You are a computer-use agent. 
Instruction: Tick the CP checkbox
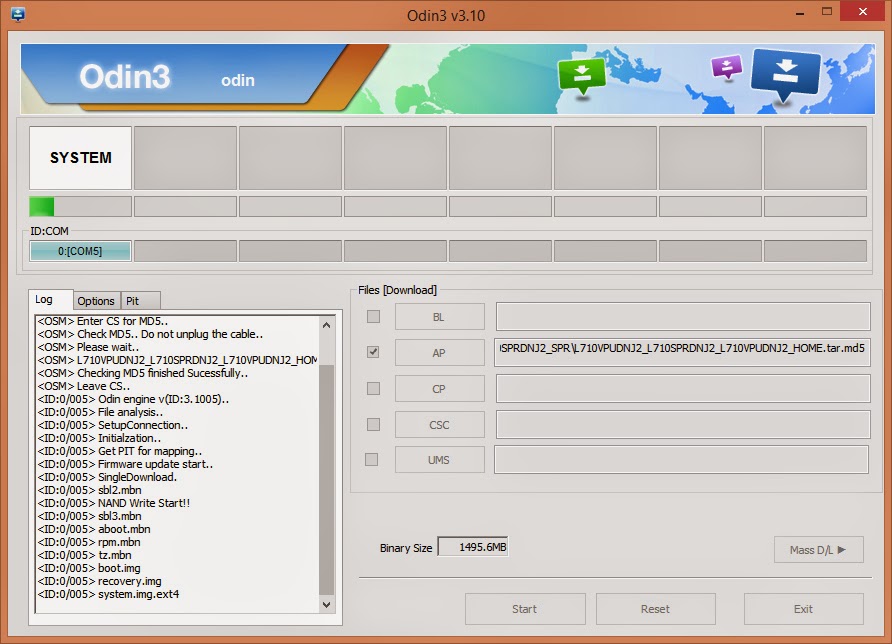tap(373, 389)
